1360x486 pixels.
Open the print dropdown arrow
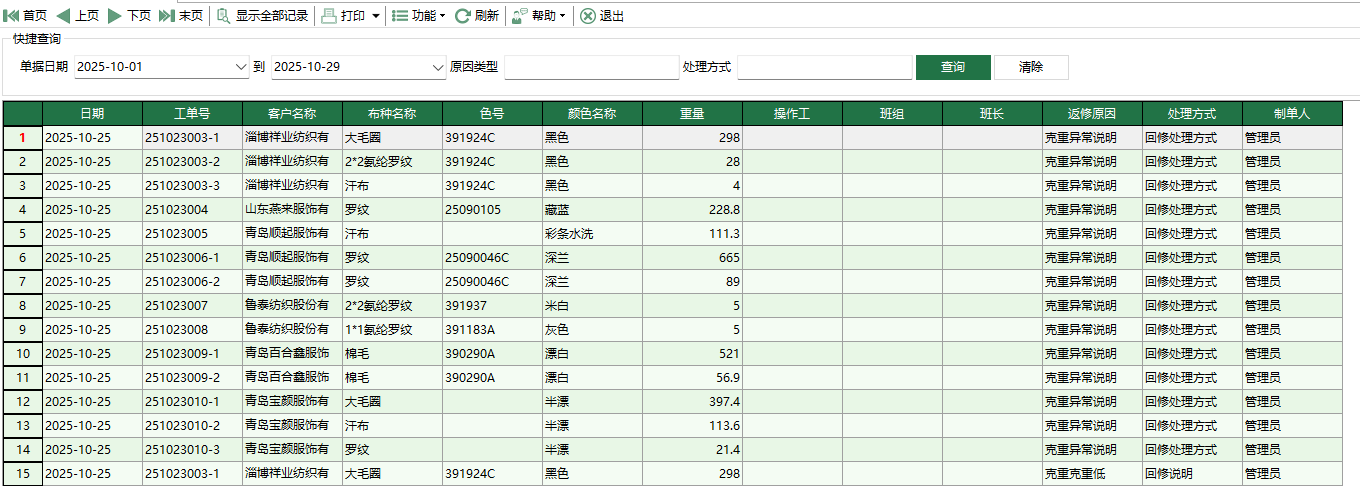click(x=375, y=16)
